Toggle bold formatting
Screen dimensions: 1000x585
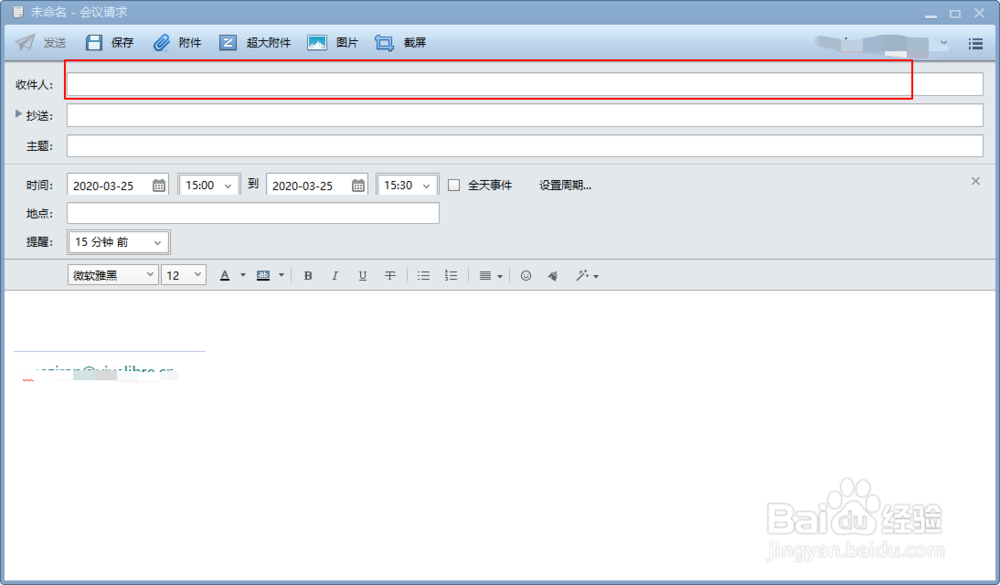point(308,275)
